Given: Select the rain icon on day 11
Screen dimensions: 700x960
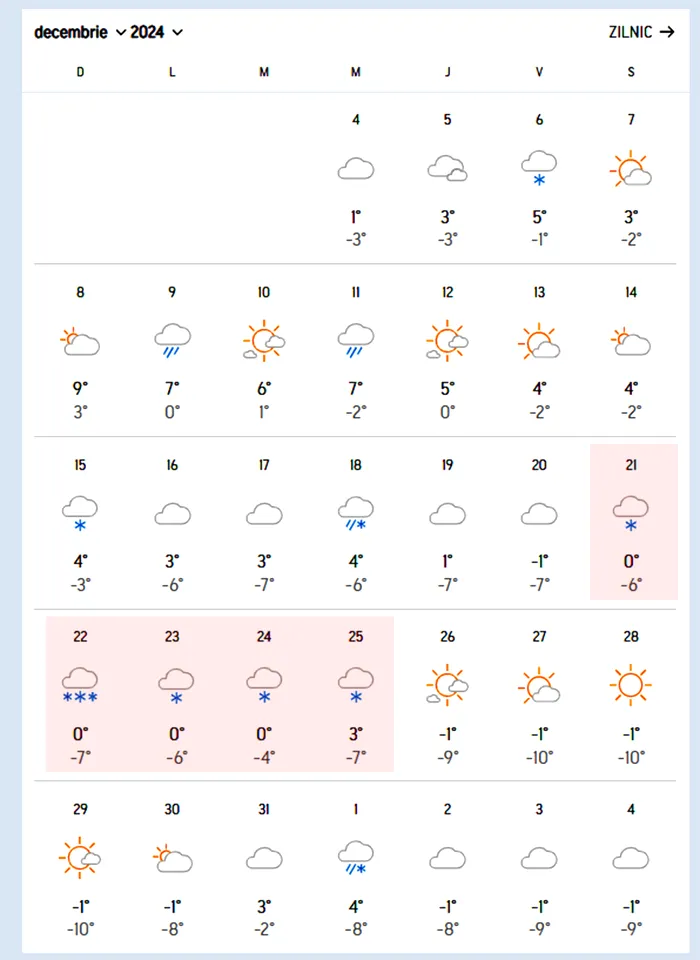Looking at the screenshot, I should click(355, 339).
